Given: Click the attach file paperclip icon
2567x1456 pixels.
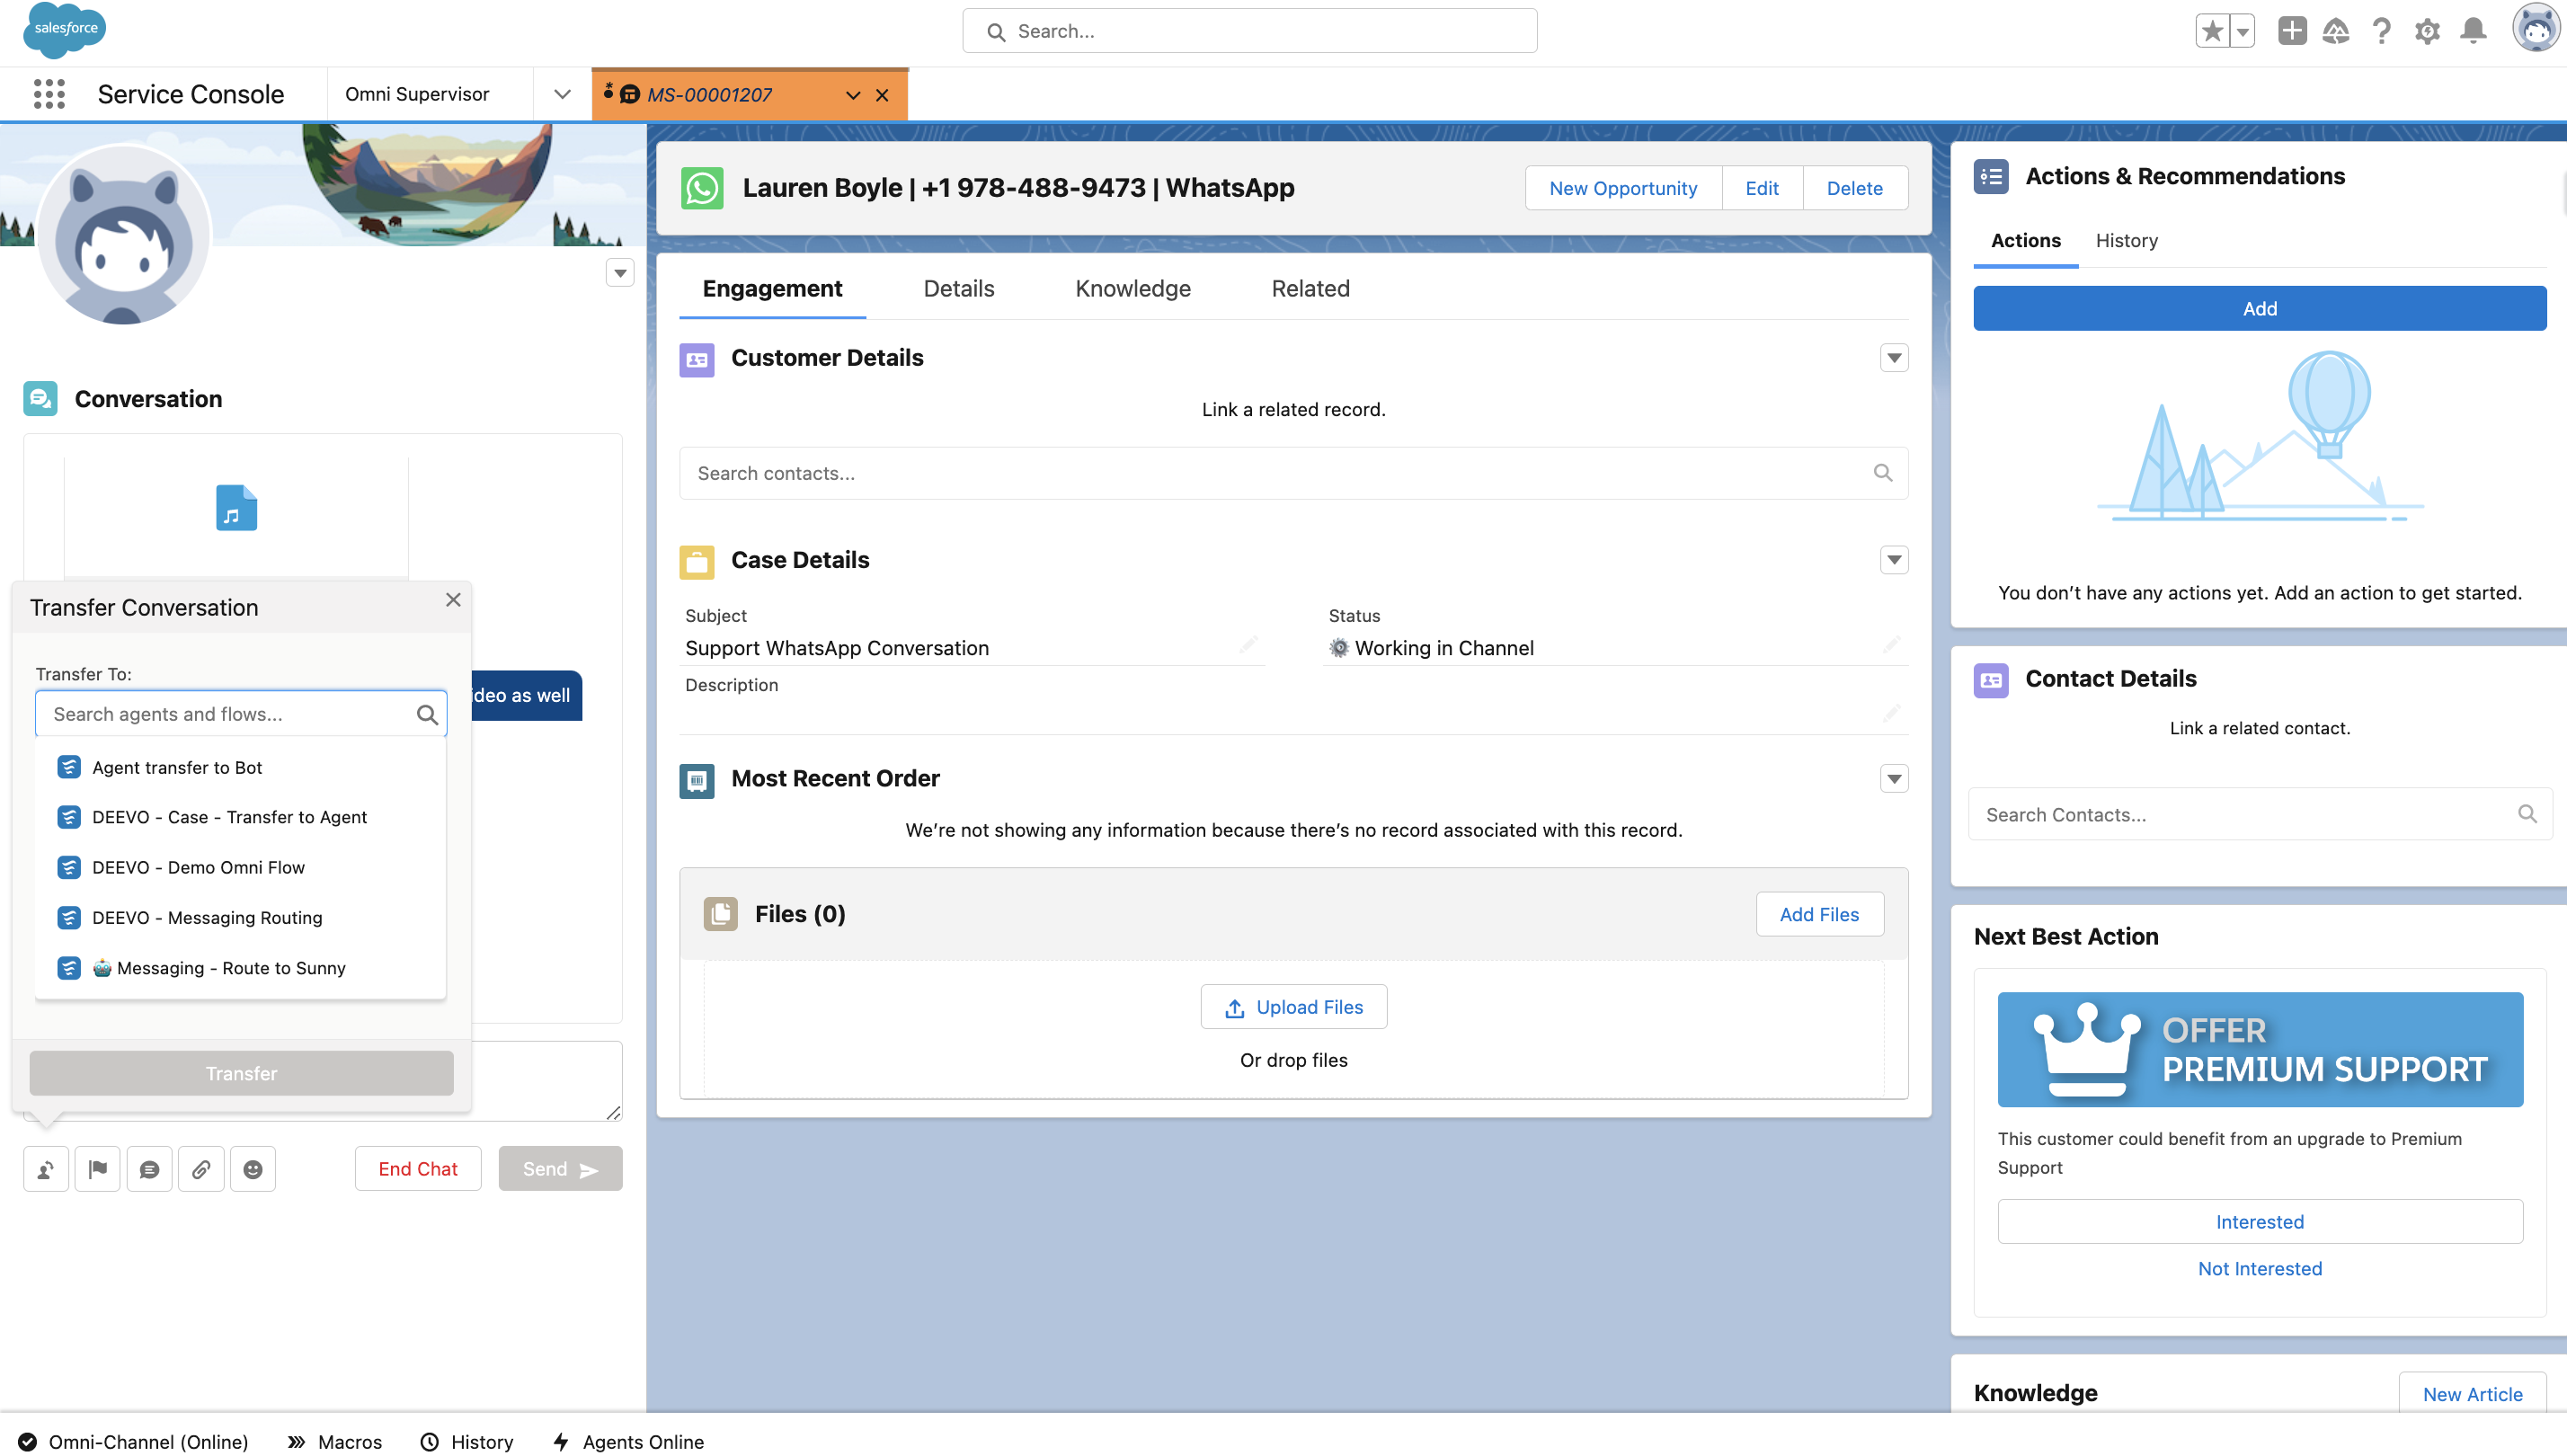Looking at the screenshot, I should click(x=201, y=1168).
